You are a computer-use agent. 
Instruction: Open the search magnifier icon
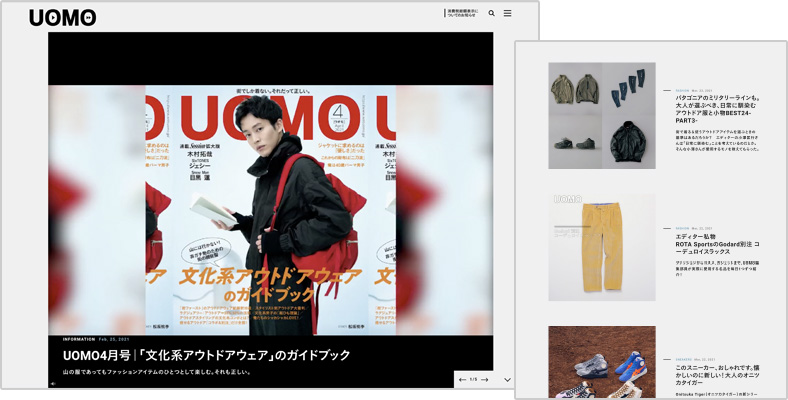pyautogui.click(x=491, y=14)
